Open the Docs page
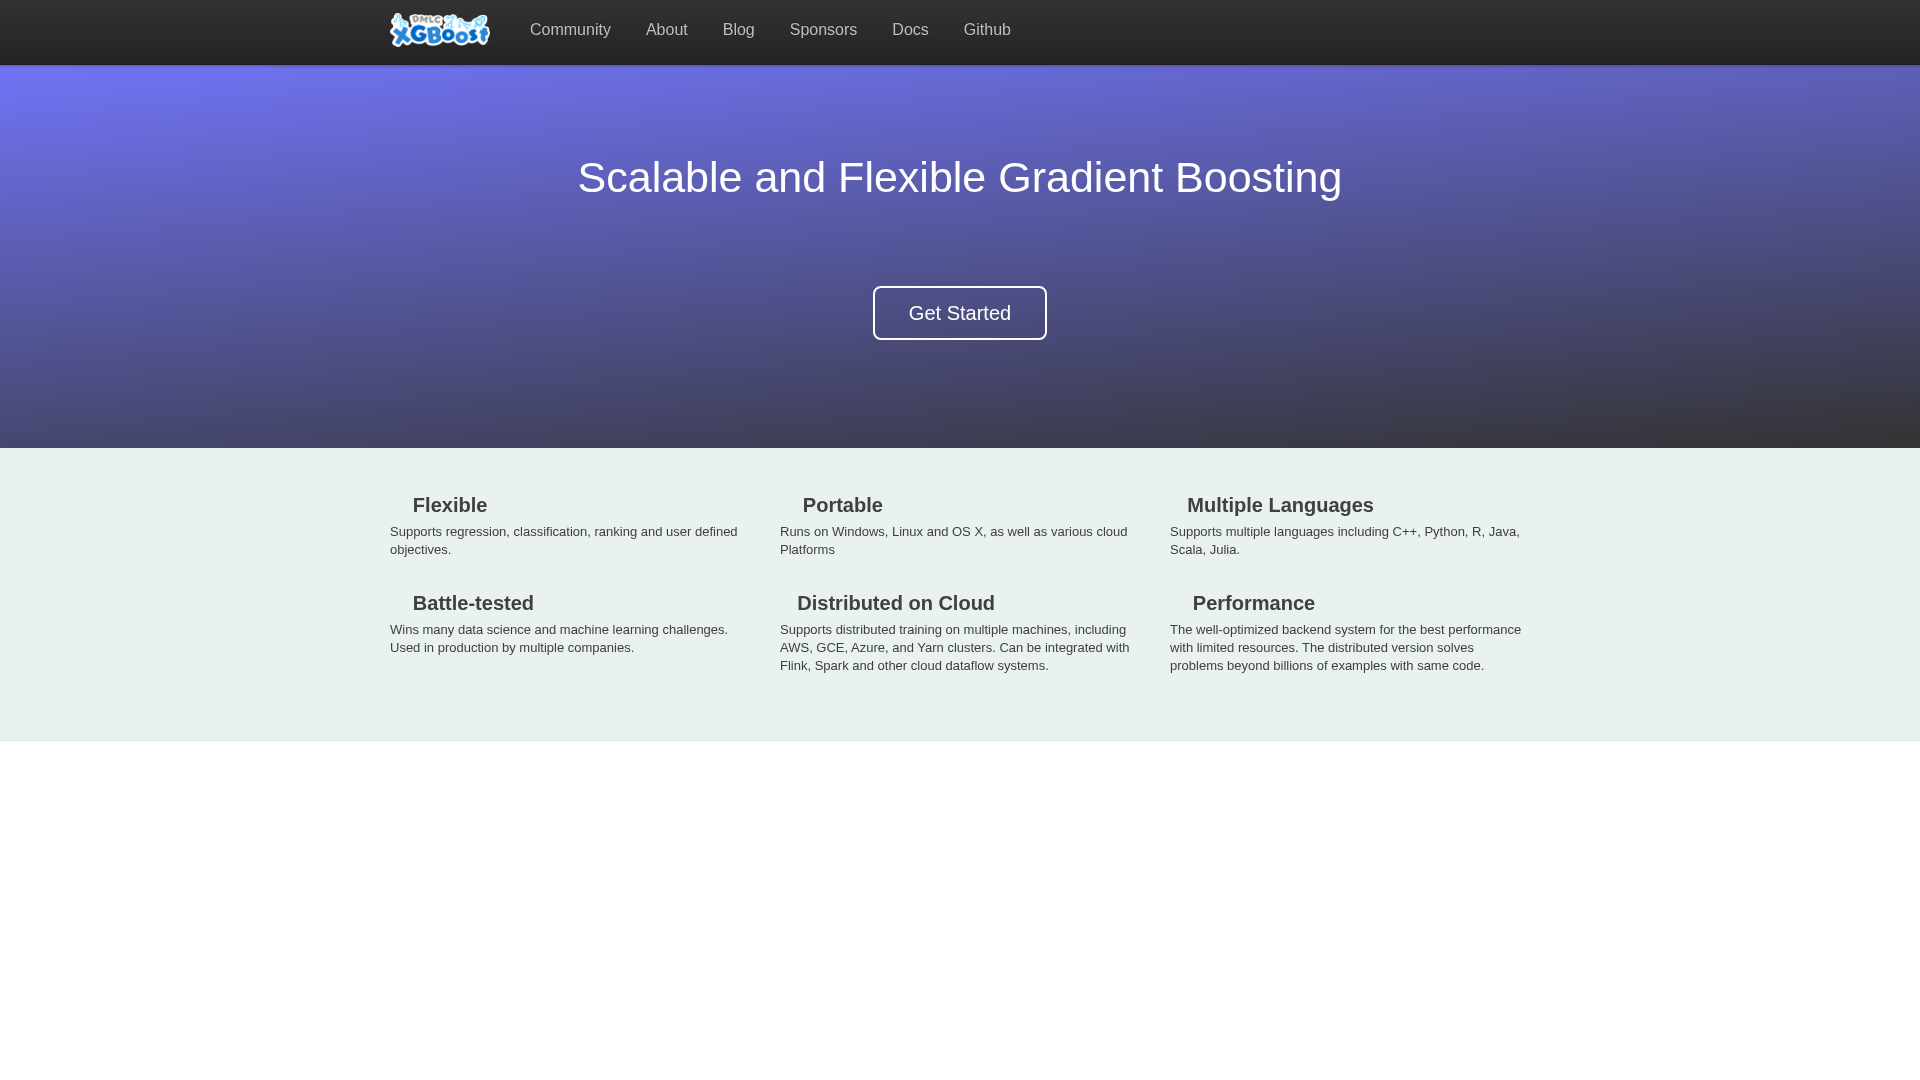Screen dimensions: 1920x1080 click(x=909, y=29)
